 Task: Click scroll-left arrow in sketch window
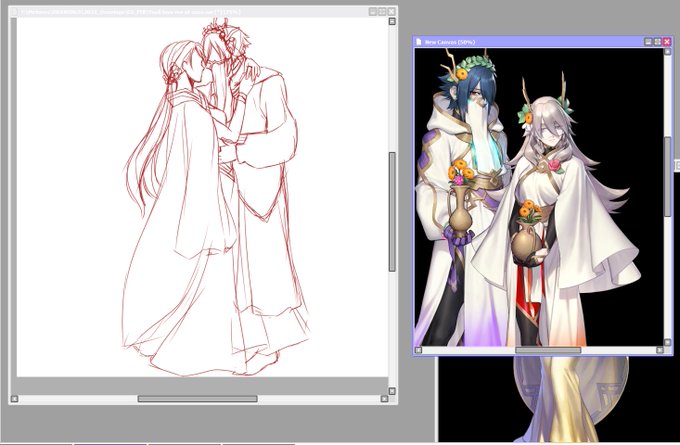(14, 399)
